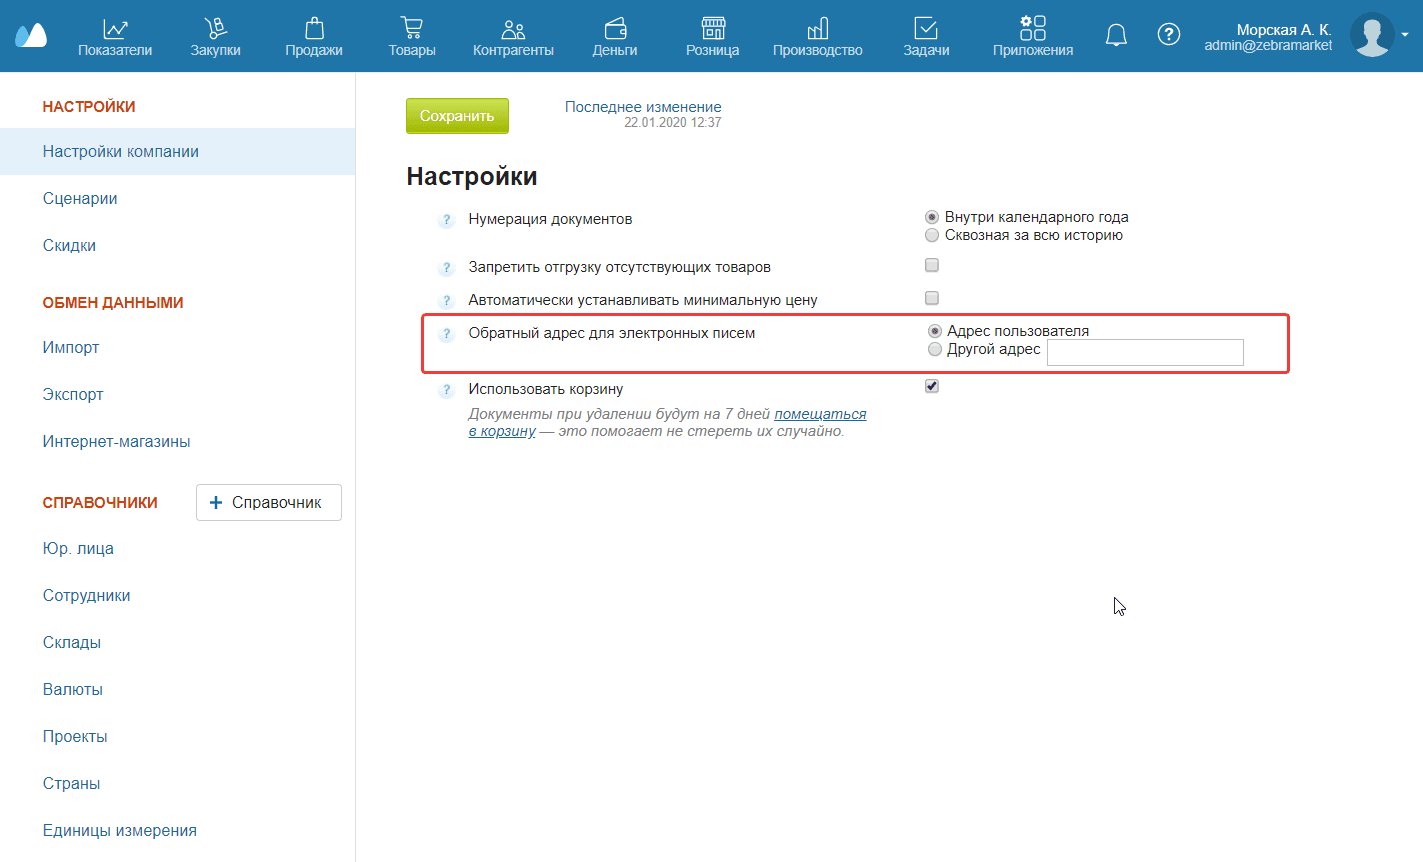This screenshot has width=1423, height=862.
Task: Open the help question mark icon
Action: (1168, 35)
